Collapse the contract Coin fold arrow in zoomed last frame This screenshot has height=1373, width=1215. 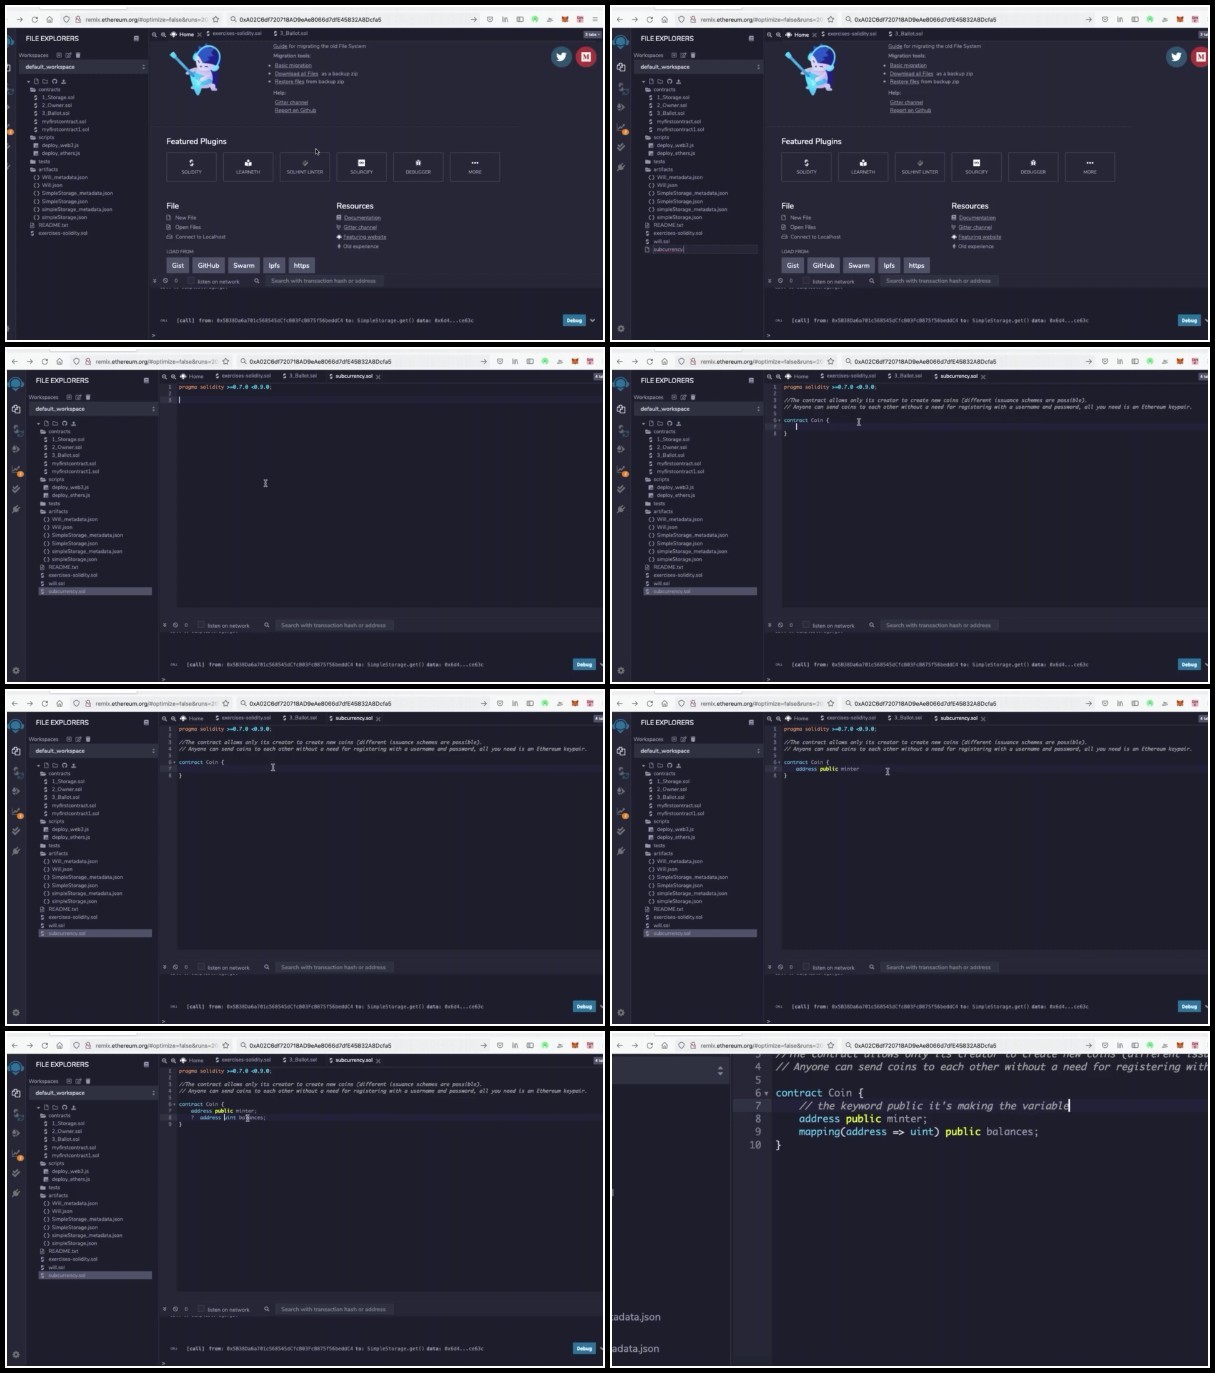tap(767, 1093)
